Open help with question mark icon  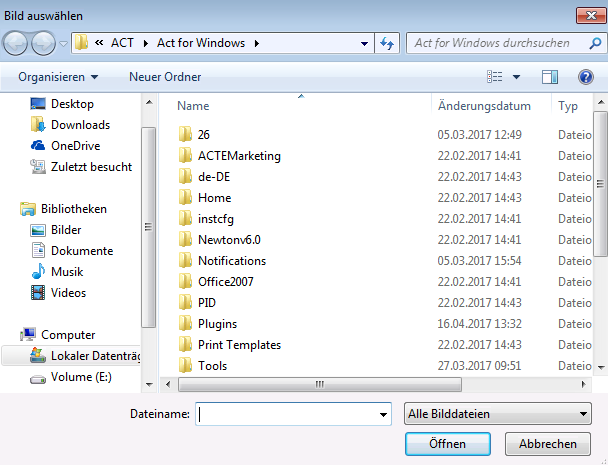point(586,77)
